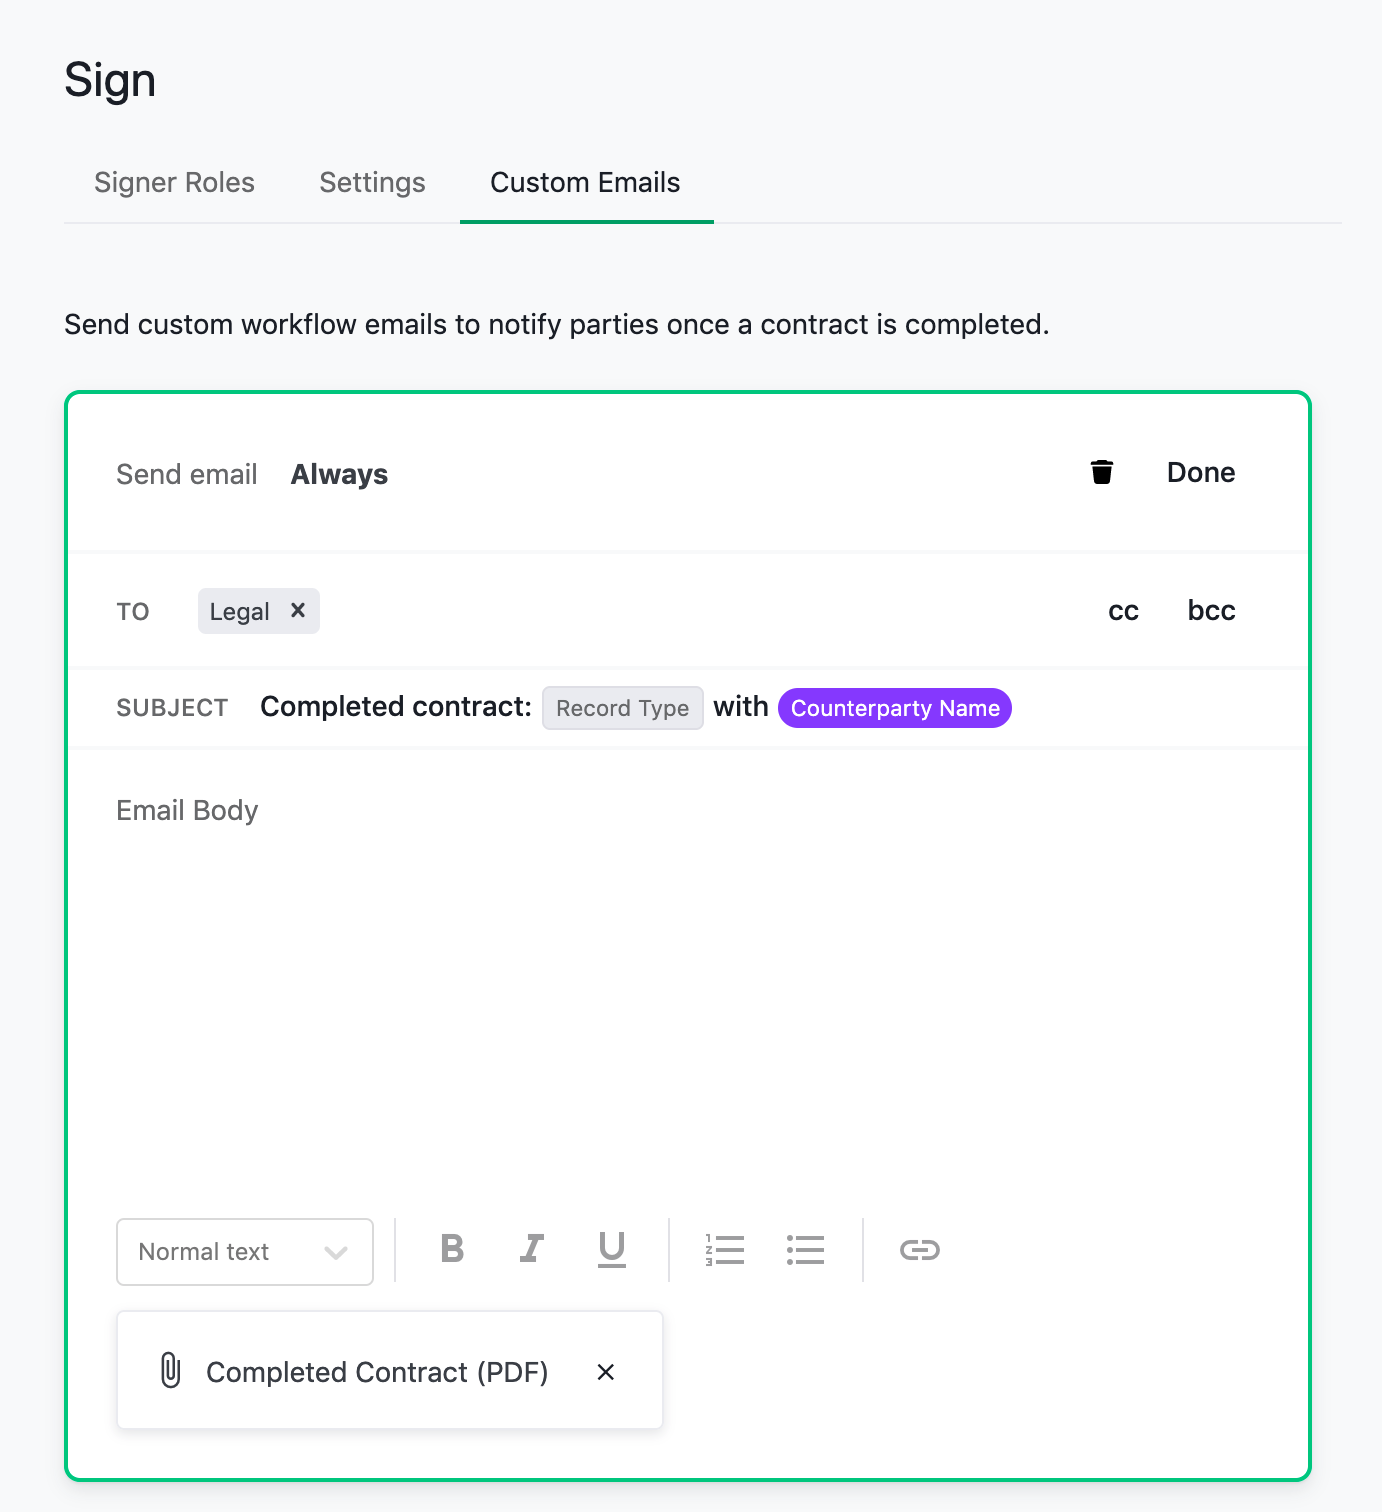Image resolution: width=1382 pixels, height=1512 pixels.
Task: Remove the Legal recipient
Action: point(297,610)
